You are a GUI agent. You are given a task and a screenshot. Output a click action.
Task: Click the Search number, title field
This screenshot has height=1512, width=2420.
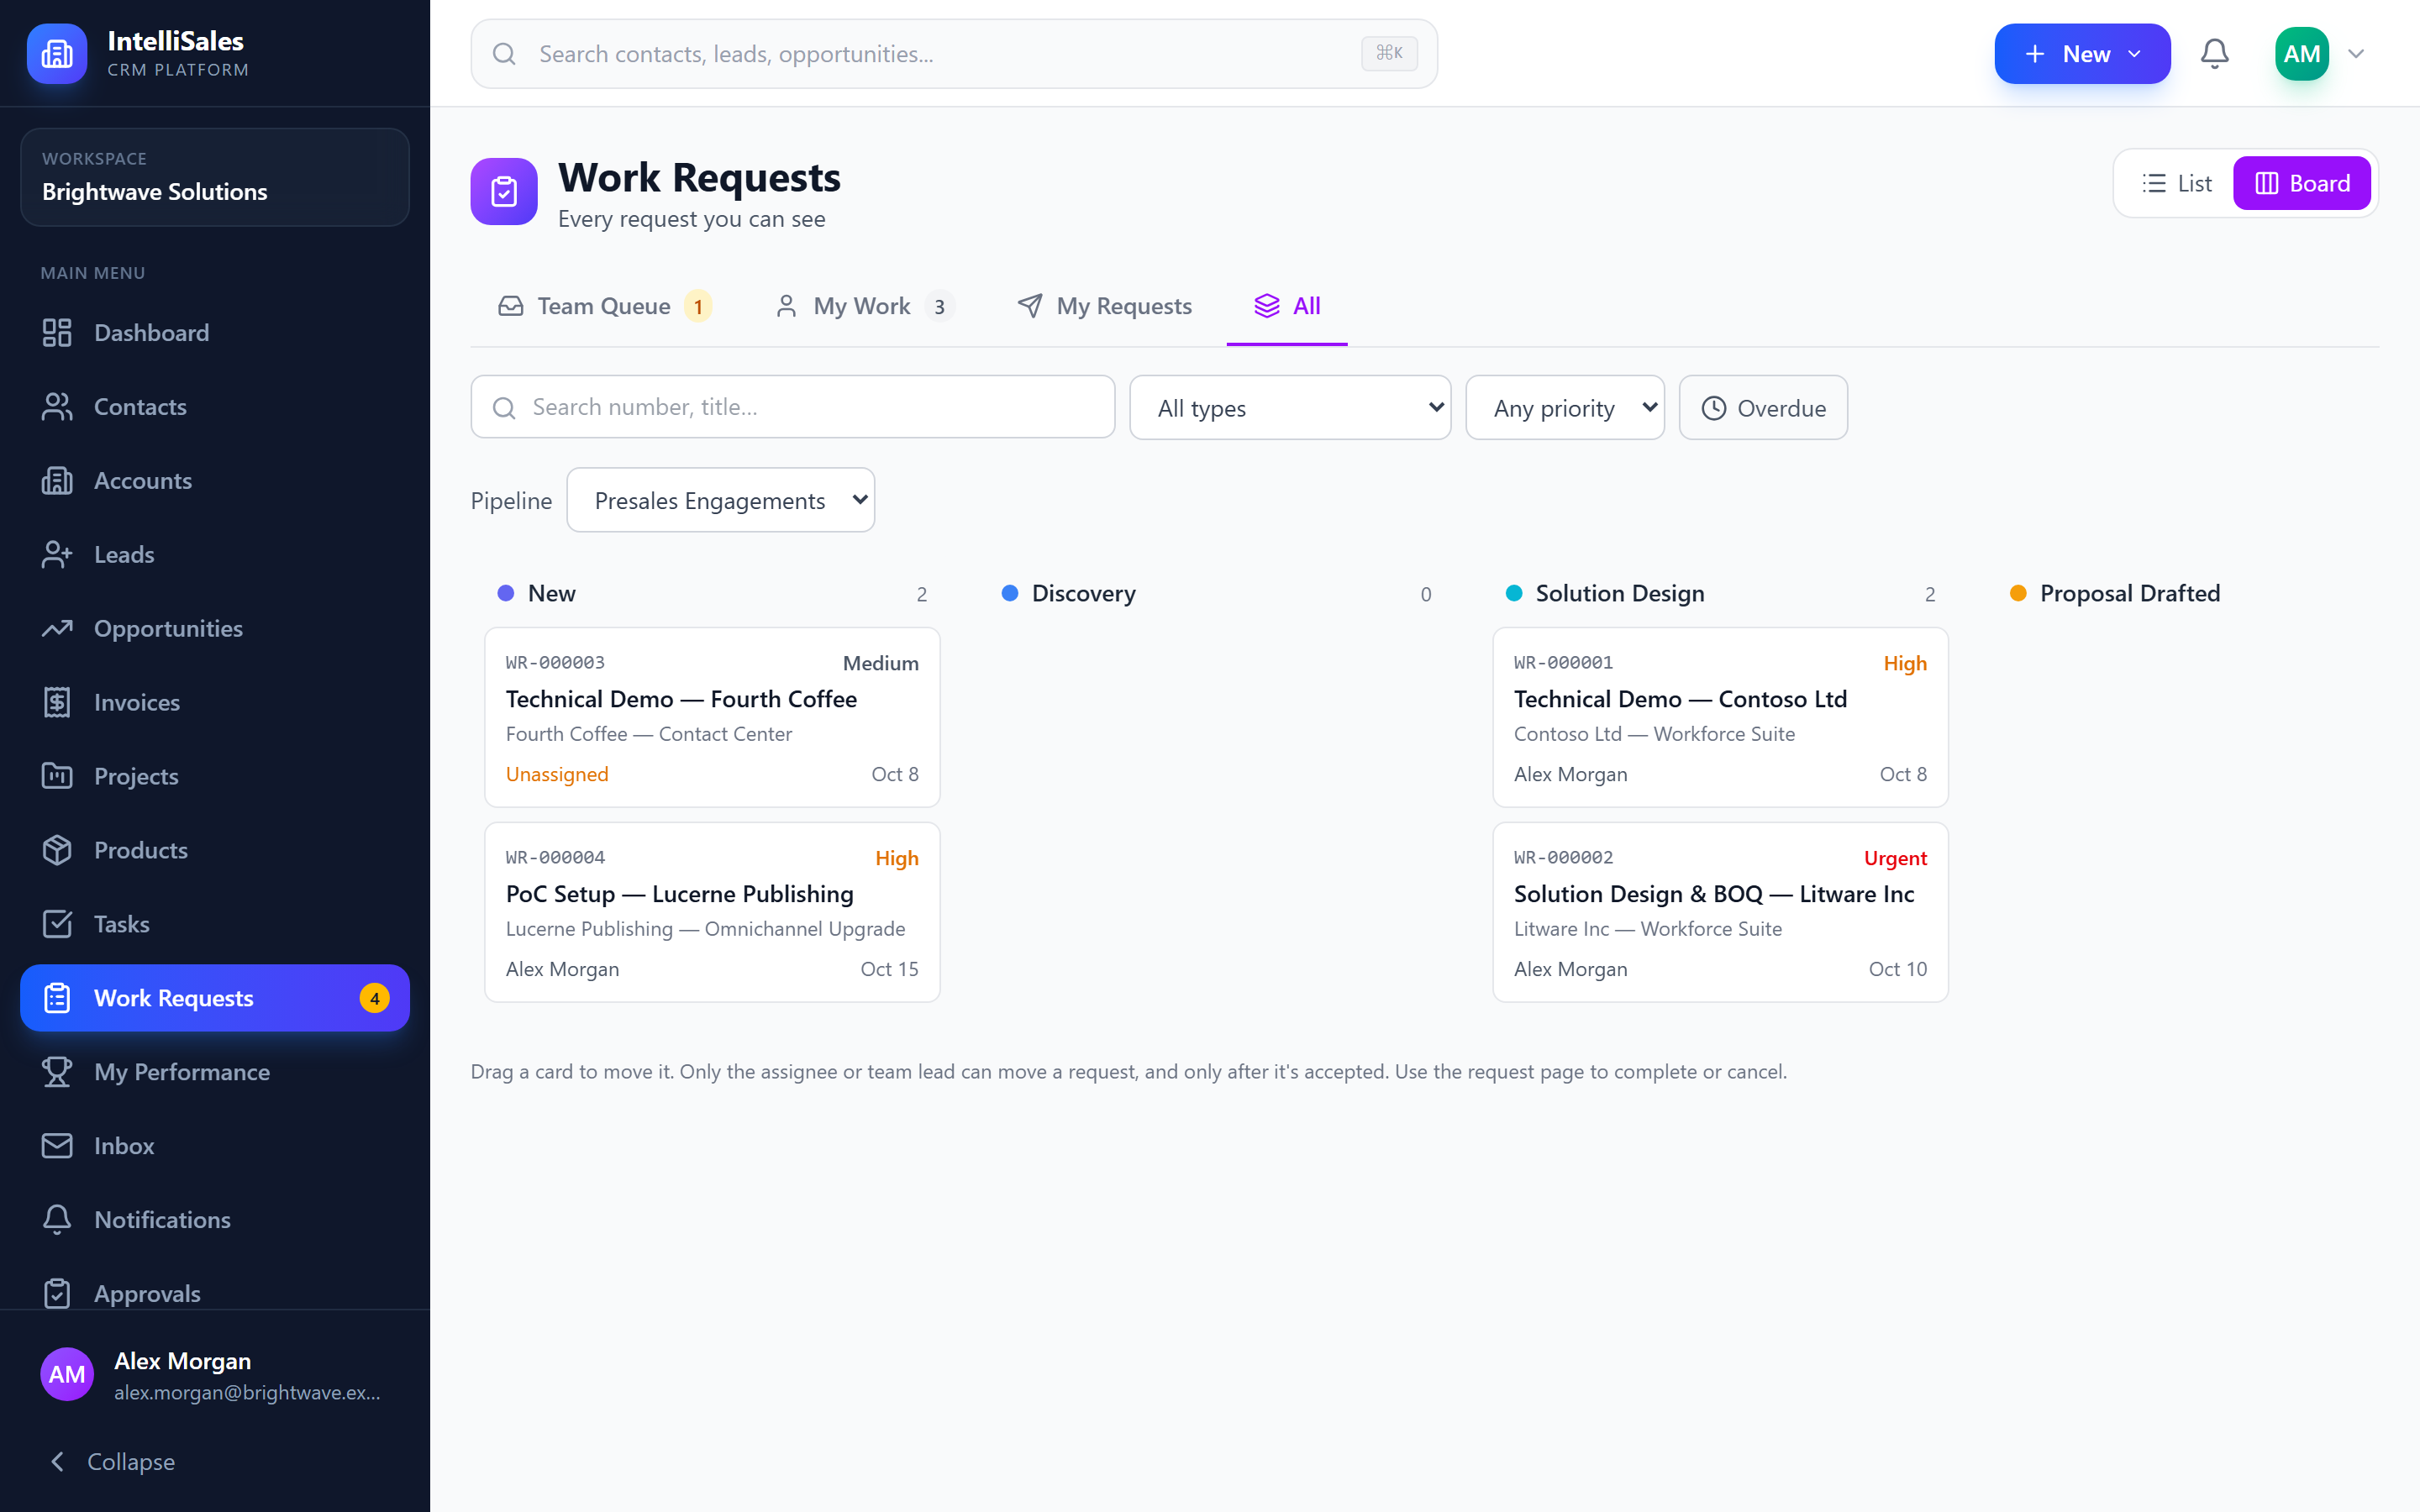click(793, 407)
